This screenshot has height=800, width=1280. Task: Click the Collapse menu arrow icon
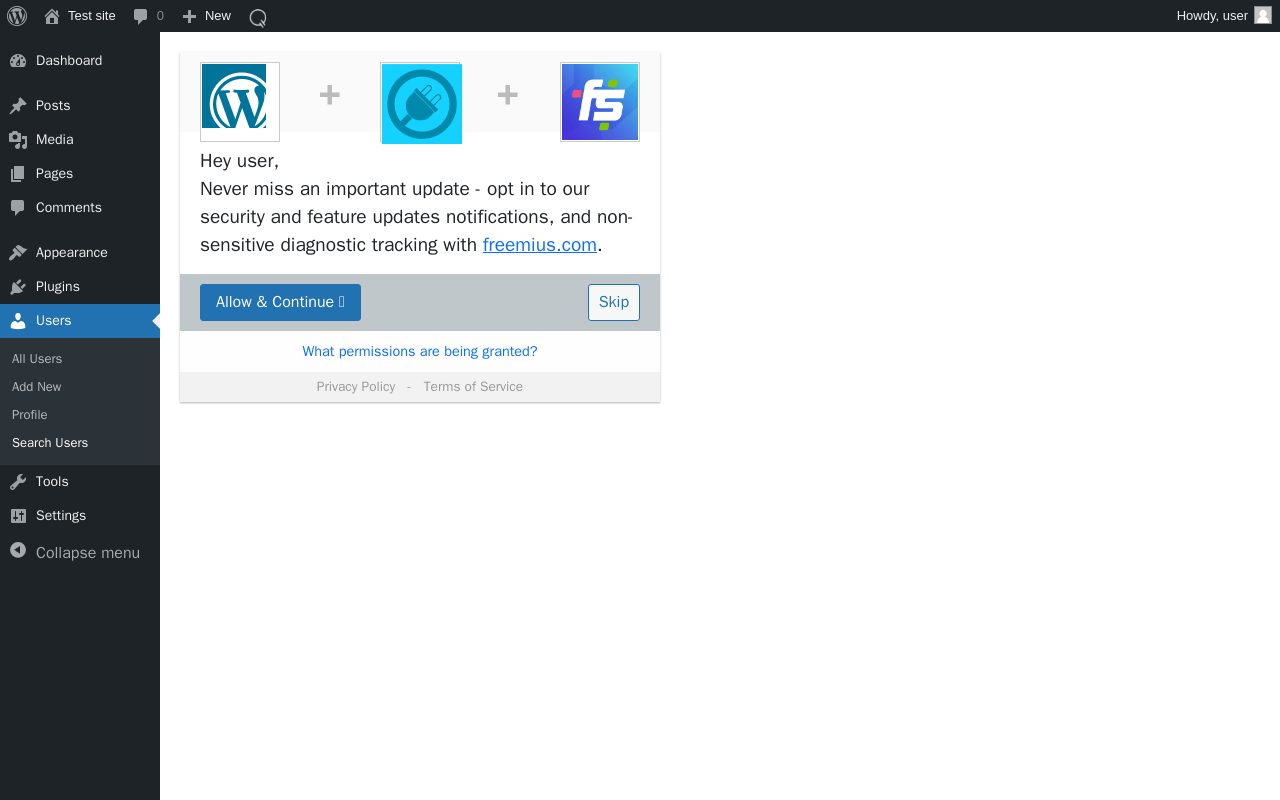tap(18, 550)
